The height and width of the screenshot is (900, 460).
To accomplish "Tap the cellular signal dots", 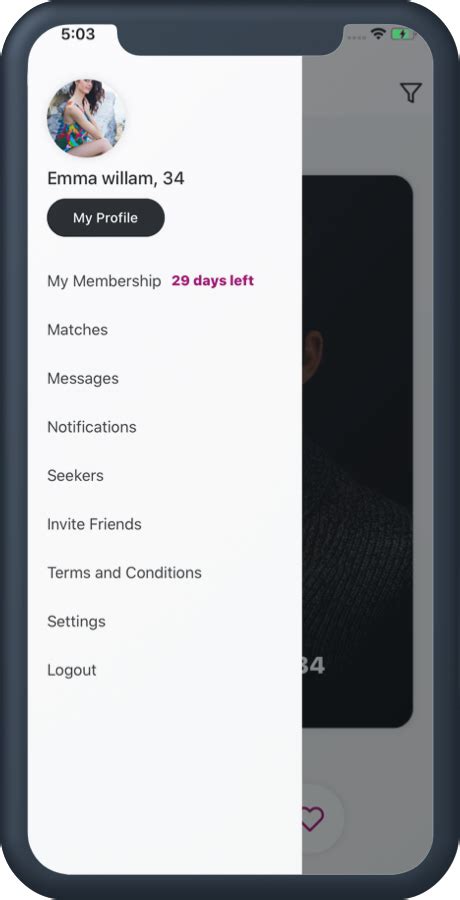I will pos(357,37).
